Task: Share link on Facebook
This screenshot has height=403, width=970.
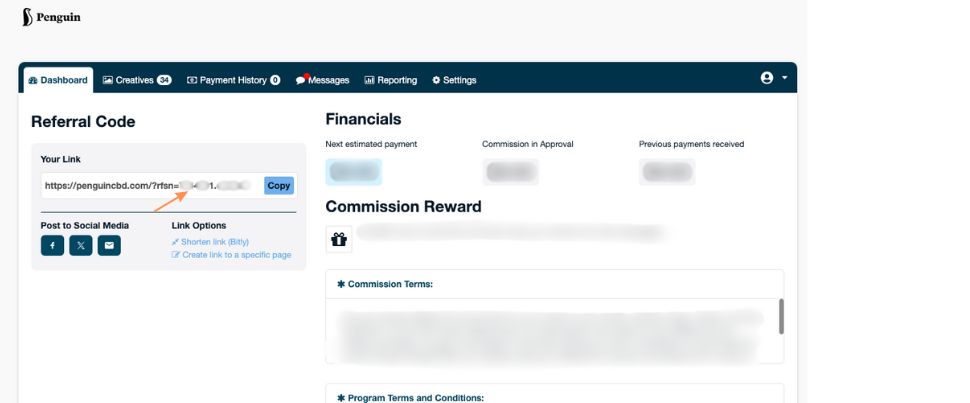Action: click(x=52, y=244)
